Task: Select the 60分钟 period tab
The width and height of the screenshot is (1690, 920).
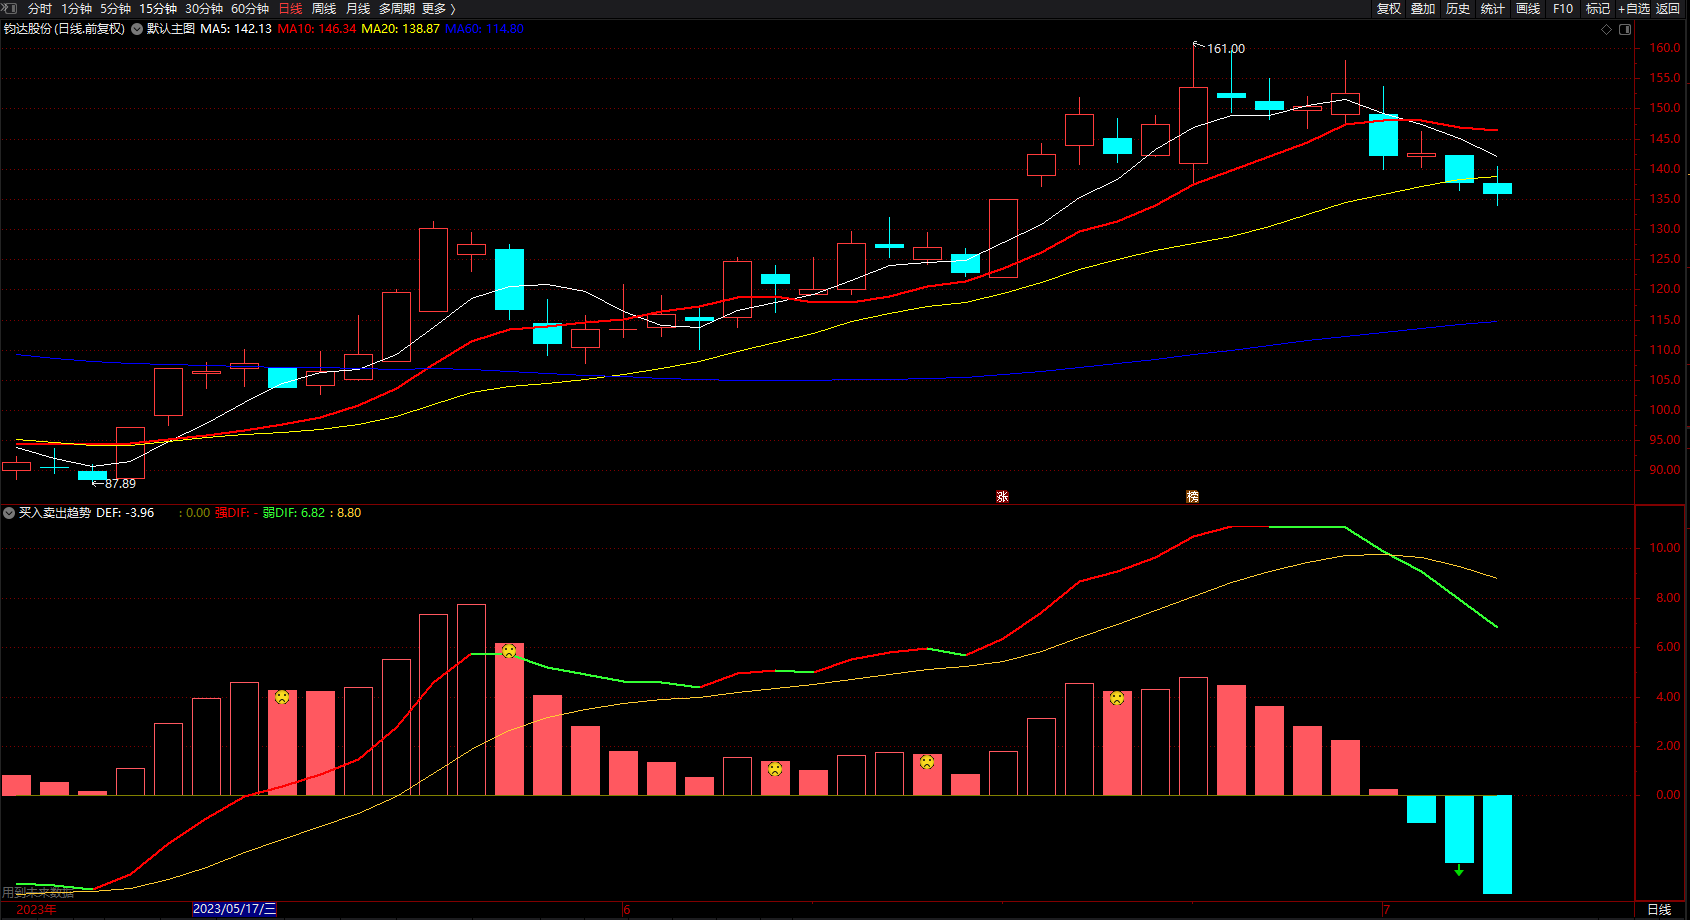Action: tap(250, 8)
